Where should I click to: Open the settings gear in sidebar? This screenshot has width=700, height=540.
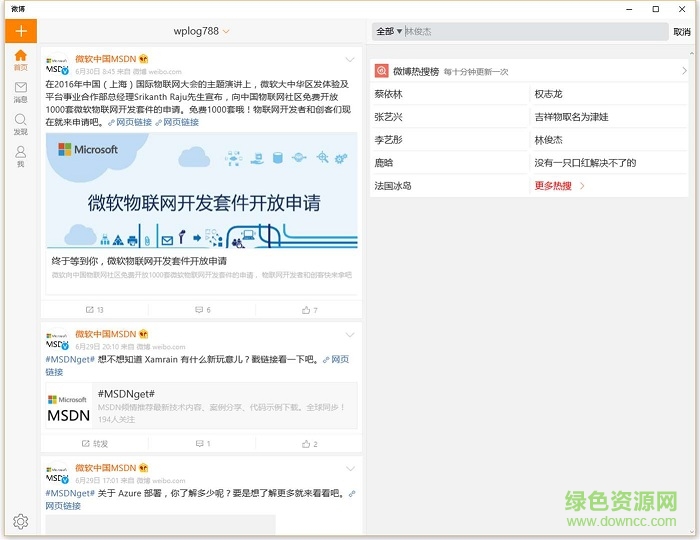click(x=20, y=521)
